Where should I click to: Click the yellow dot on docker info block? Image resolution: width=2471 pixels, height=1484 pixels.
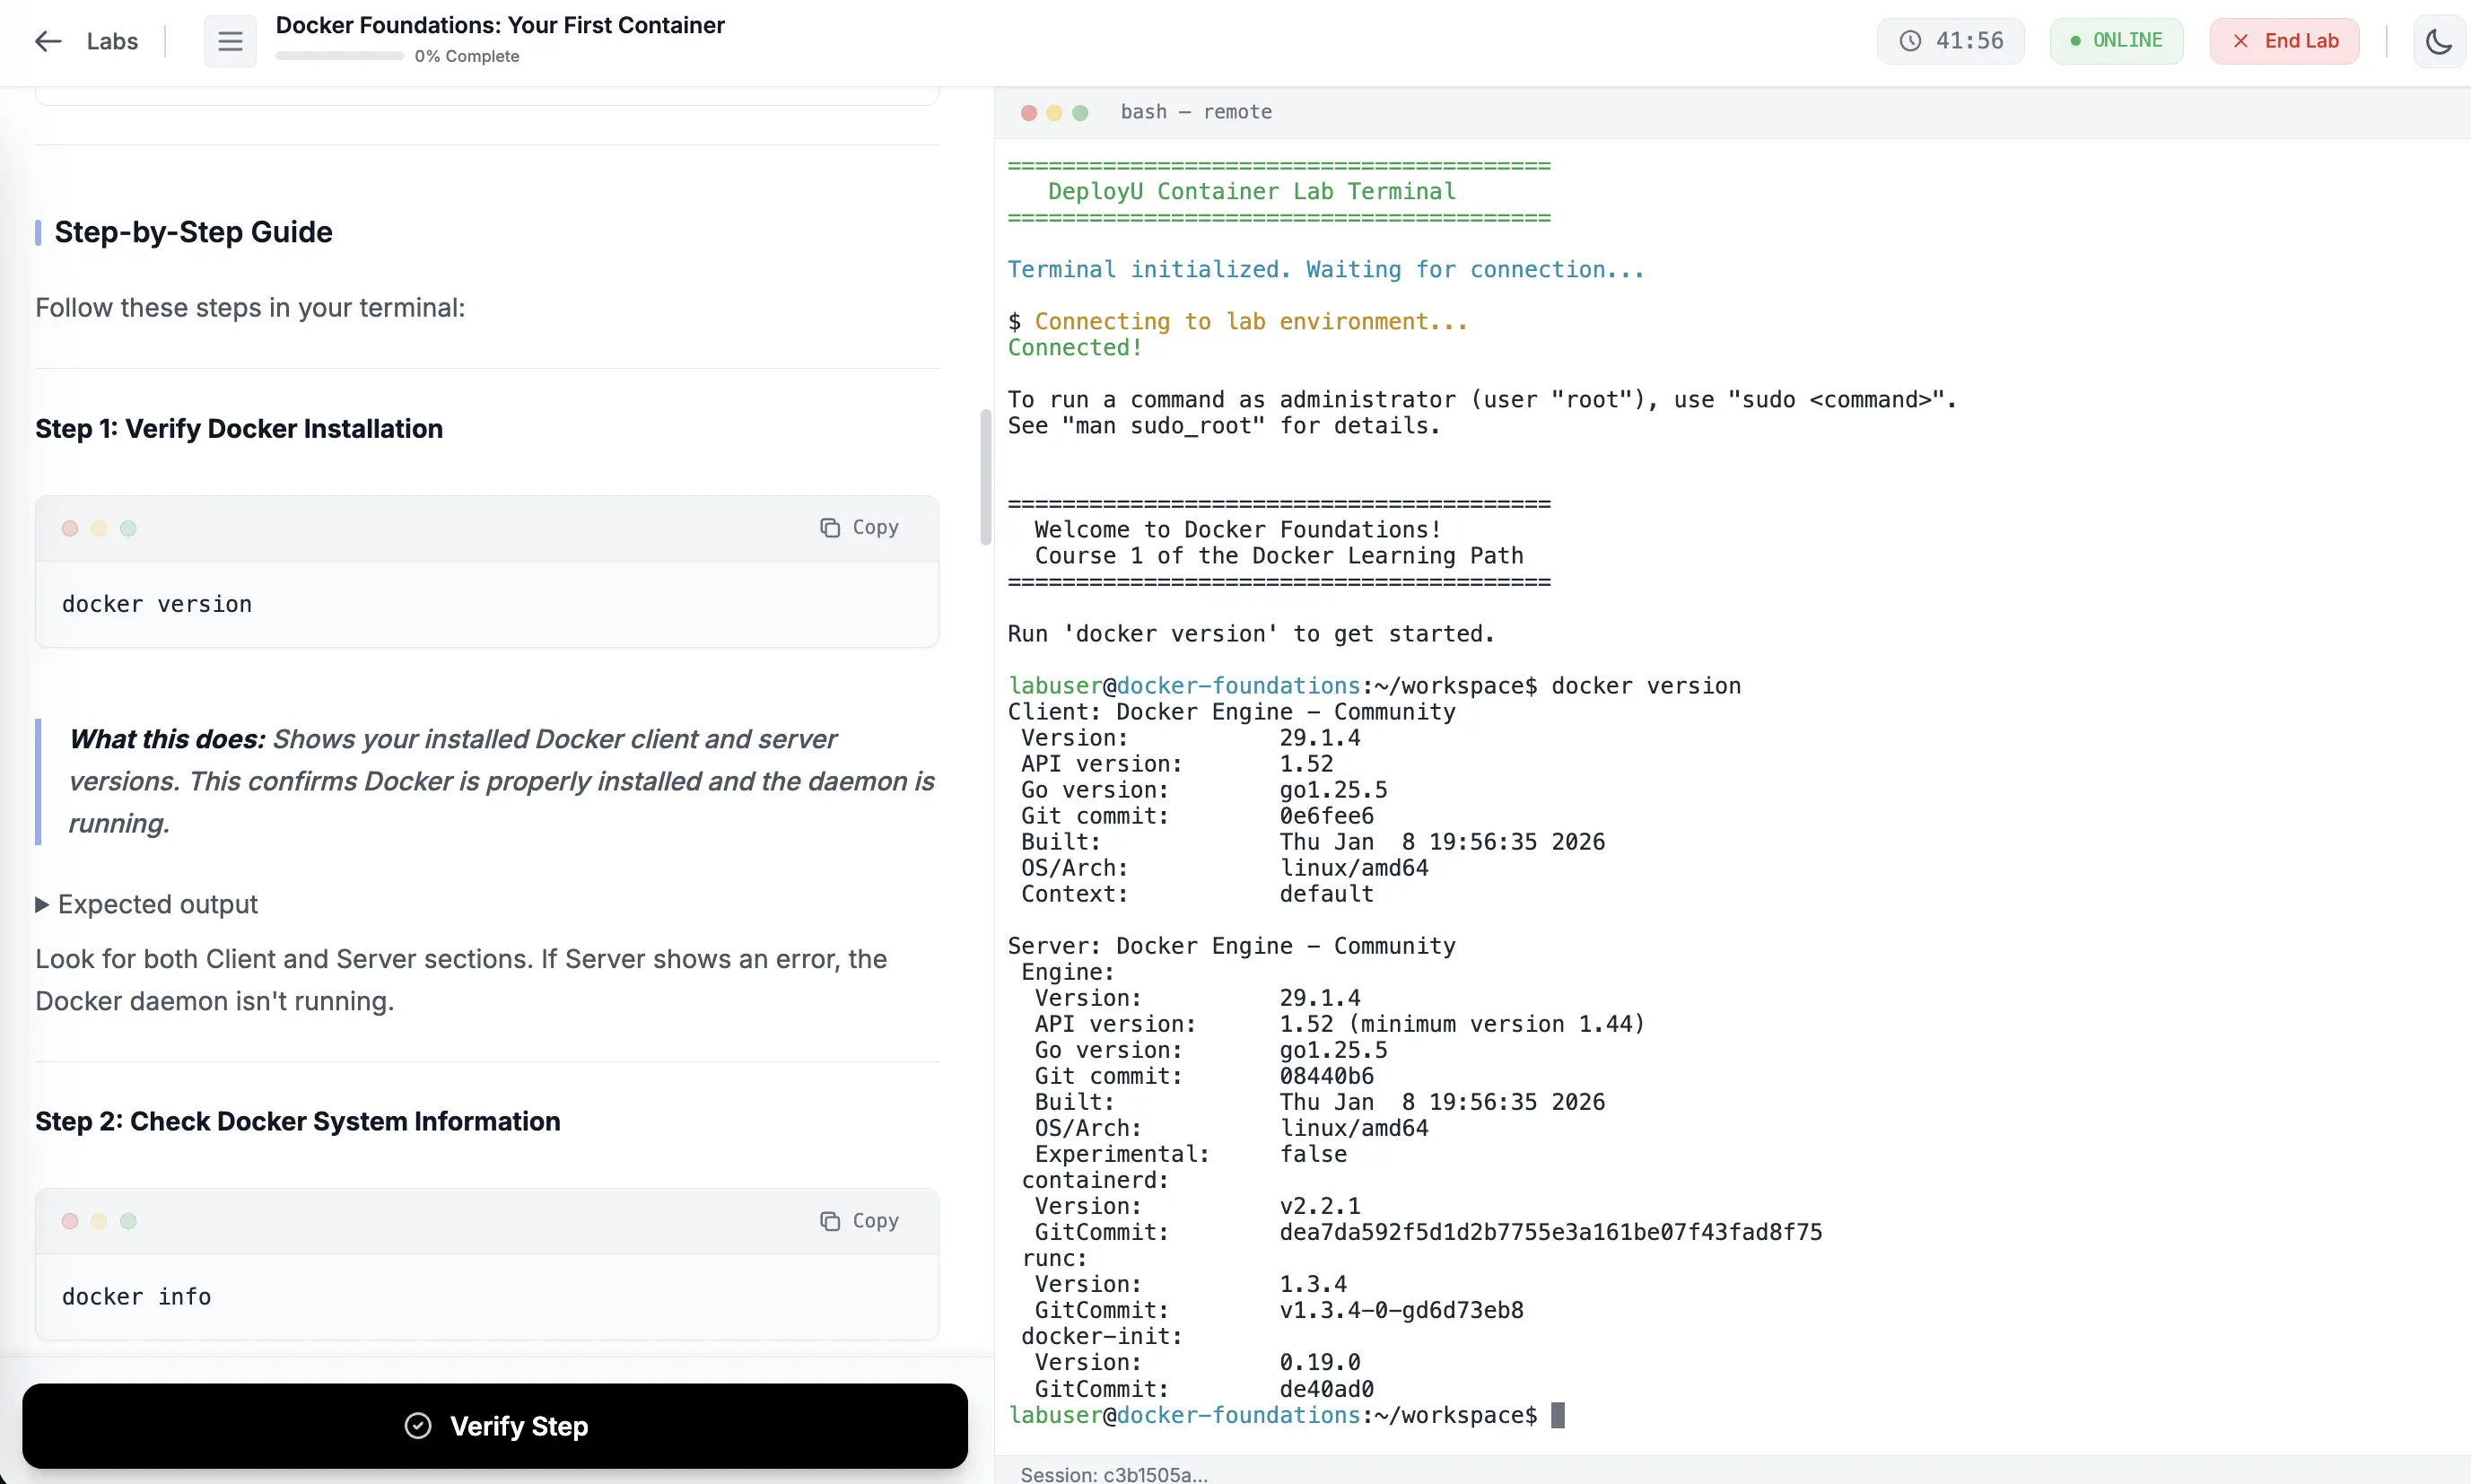coord(99,1221)
